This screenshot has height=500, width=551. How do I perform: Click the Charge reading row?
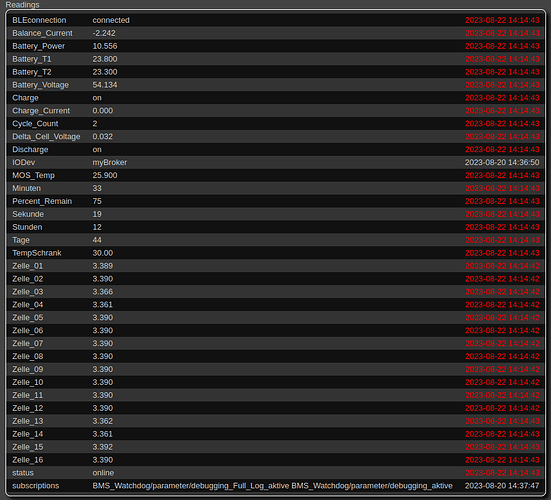276,98
